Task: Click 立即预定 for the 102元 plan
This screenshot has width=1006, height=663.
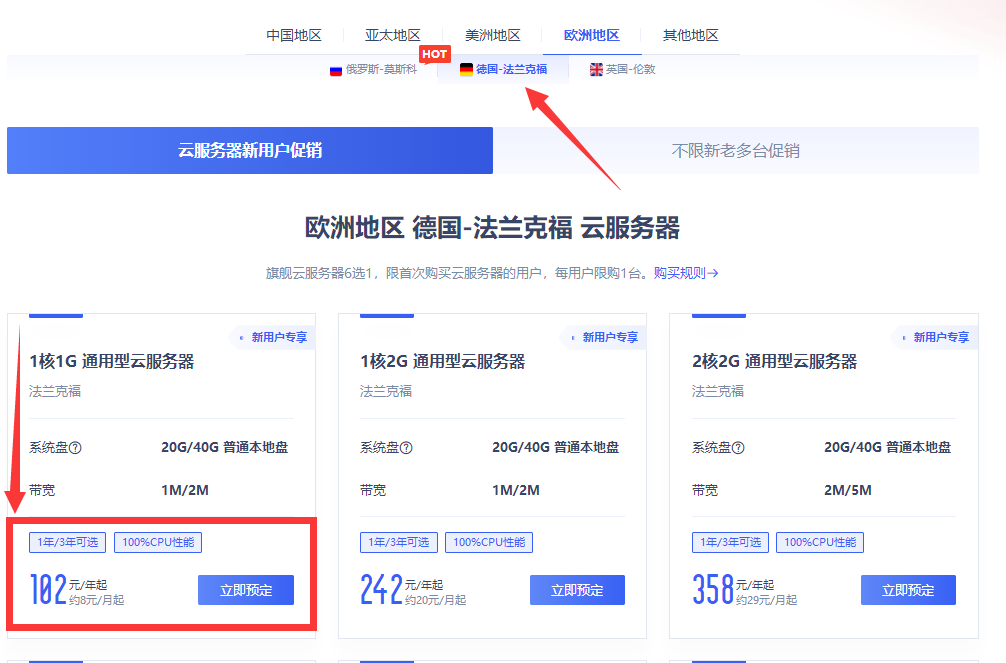Action: [x=246, y=590]
